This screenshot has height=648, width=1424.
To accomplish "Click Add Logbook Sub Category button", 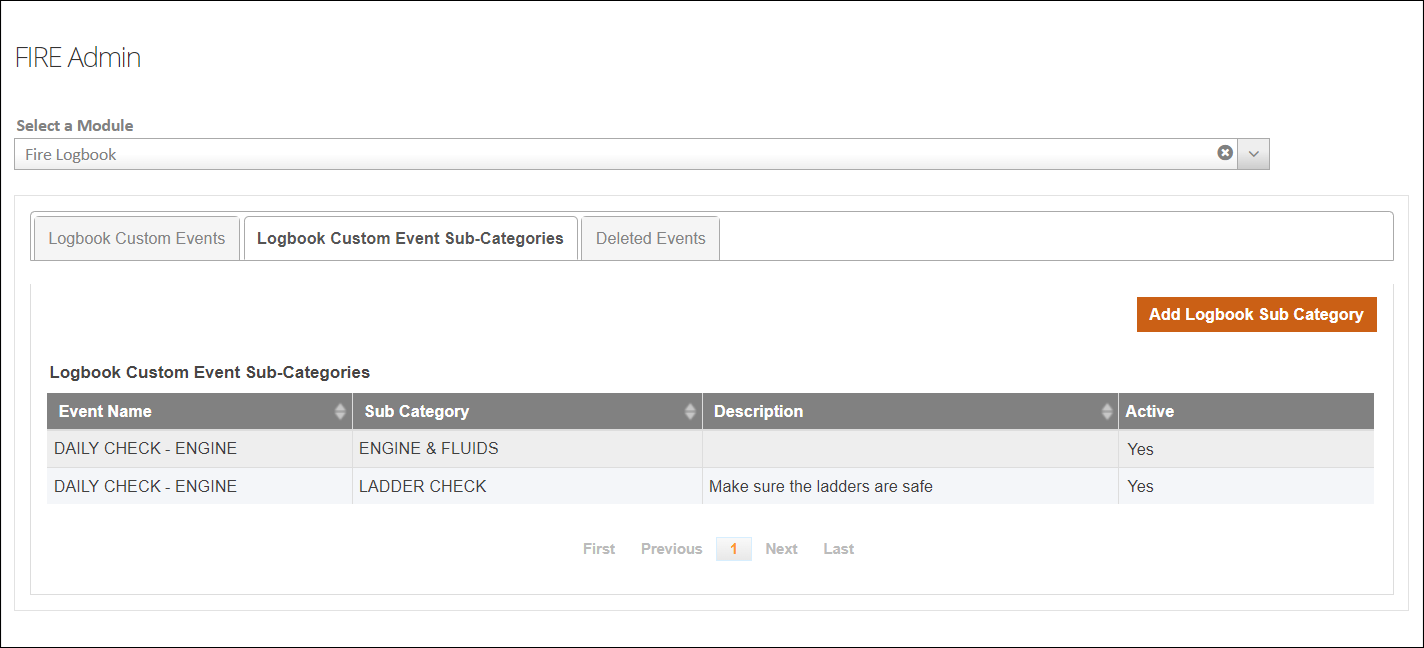I will click(x=1256, y=314).
